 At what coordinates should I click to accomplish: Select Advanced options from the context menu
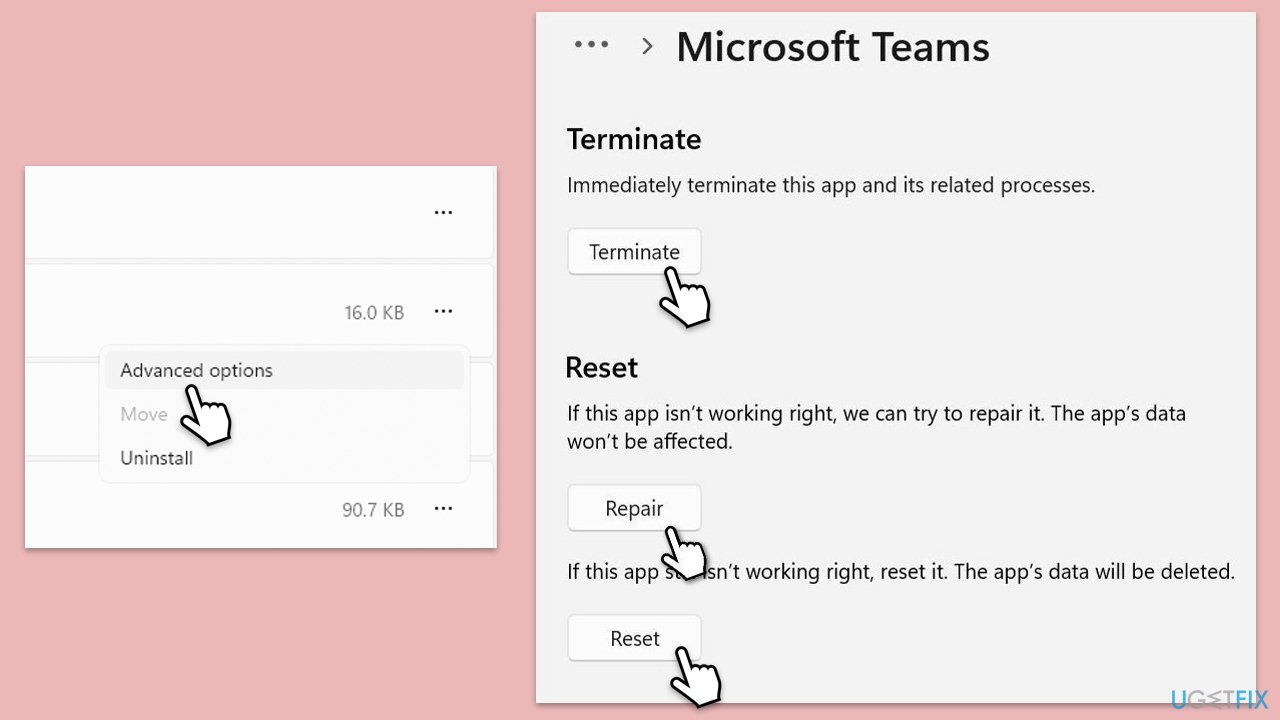click(196, 370)
